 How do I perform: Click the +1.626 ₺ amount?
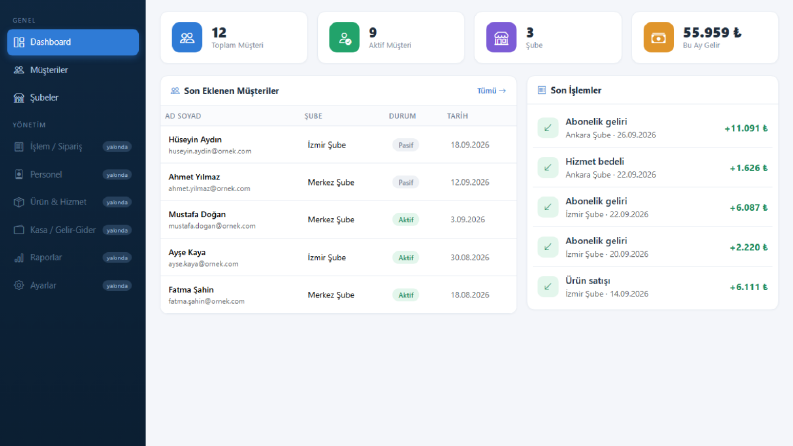pyautogui.click(x=748, y=168)
